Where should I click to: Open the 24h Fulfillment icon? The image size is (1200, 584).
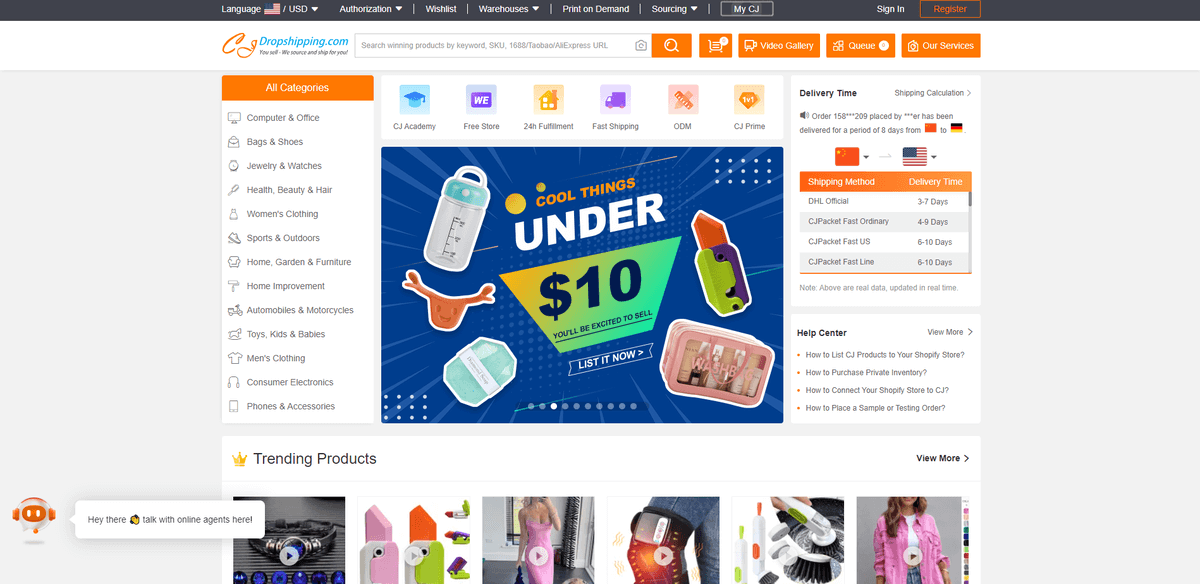pos(548,100)
